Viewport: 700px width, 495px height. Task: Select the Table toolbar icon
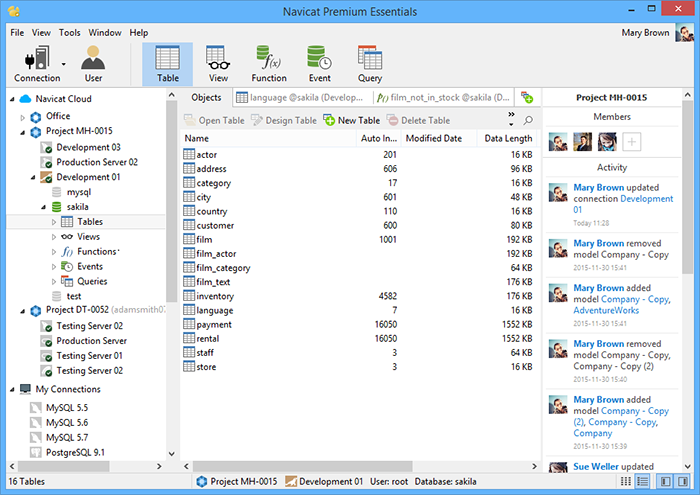167,64
